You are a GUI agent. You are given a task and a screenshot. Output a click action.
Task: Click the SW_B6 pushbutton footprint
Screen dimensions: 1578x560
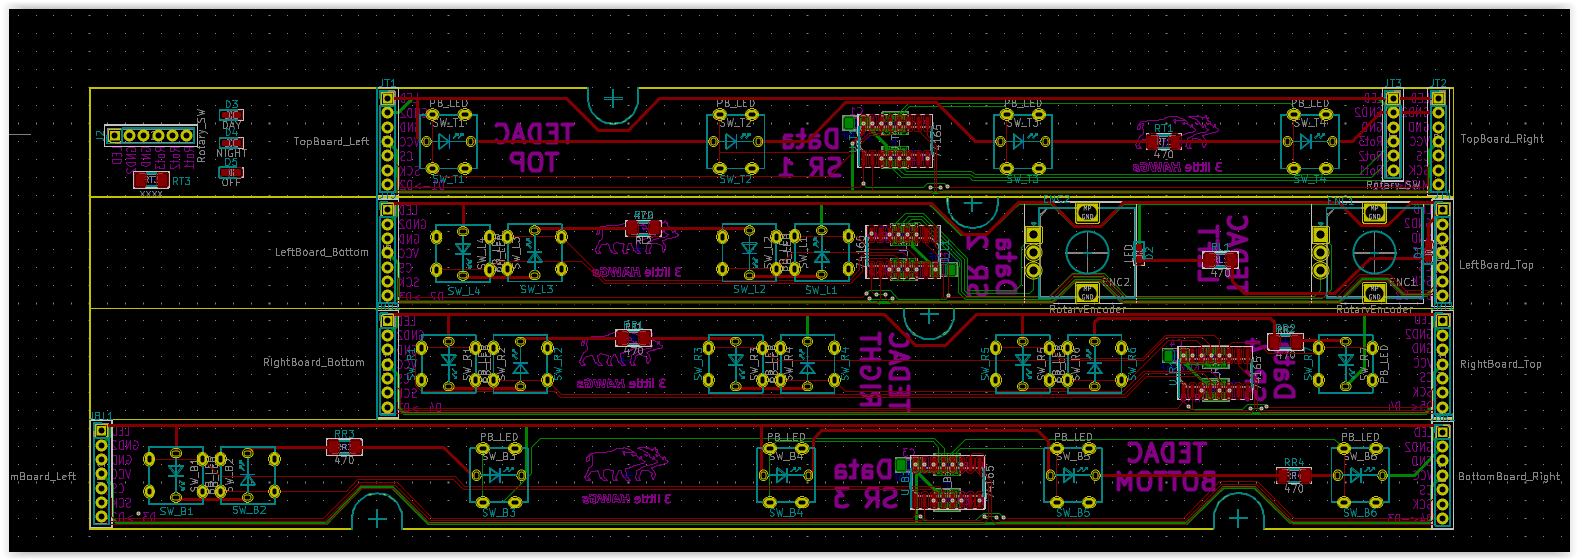(1359, 477)
